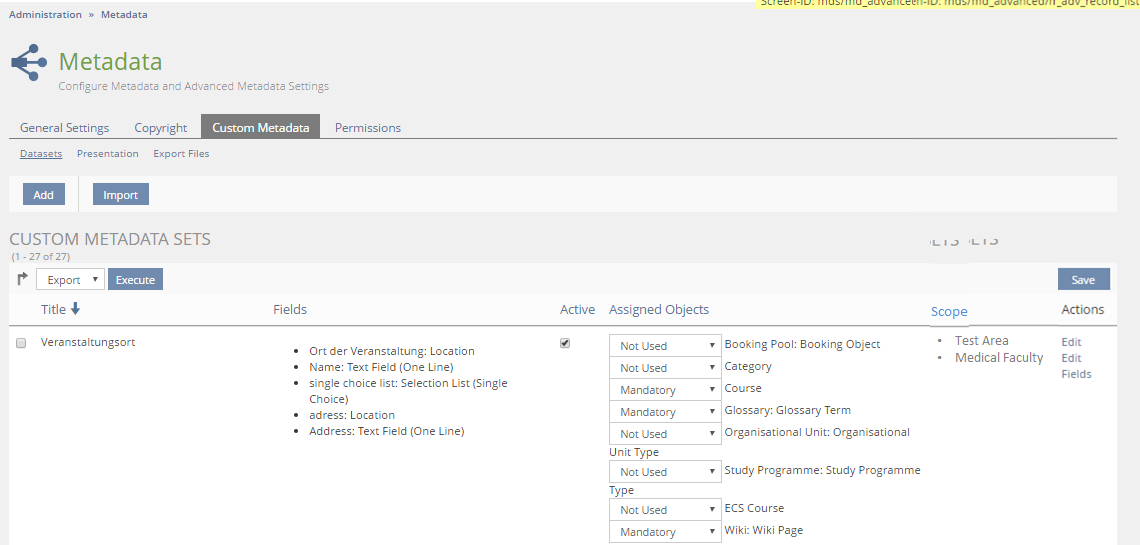
Task: Save the custom metadata sets
Action: pyautogui.click(x=1083, y=280)
